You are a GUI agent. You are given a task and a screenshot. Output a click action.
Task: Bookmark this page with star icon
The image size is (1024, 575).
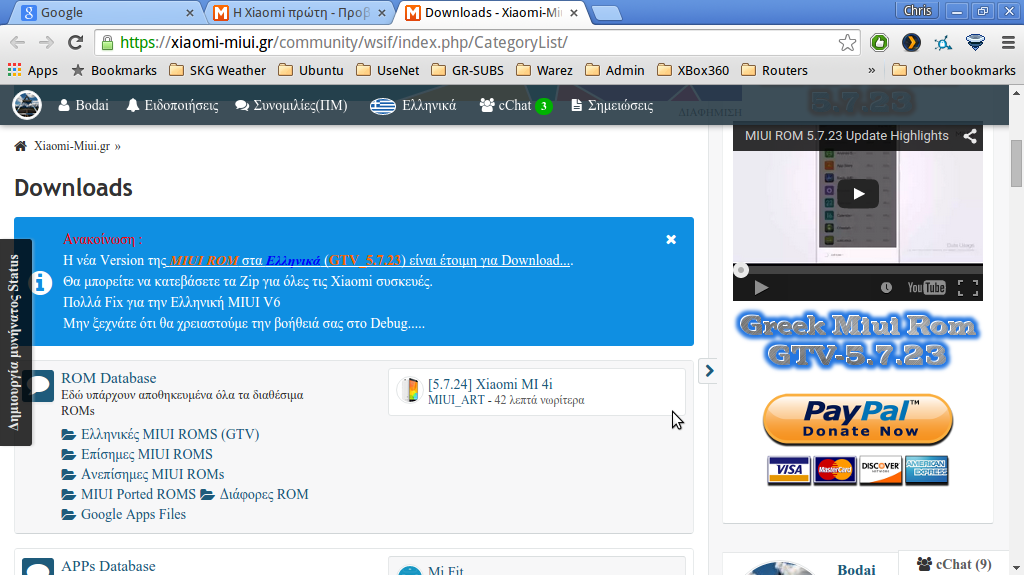847,42
